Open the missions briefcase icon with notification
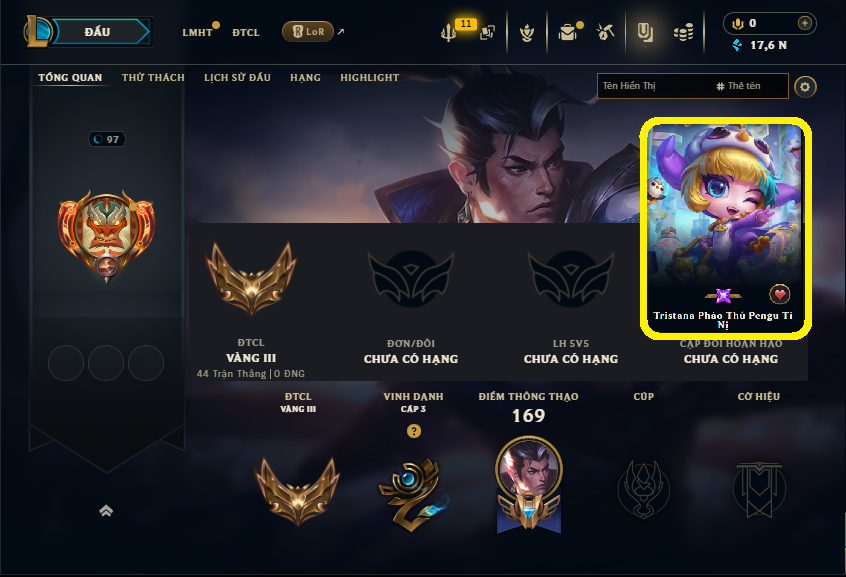This screenshot has width=846, height=577. click(567, 32)
